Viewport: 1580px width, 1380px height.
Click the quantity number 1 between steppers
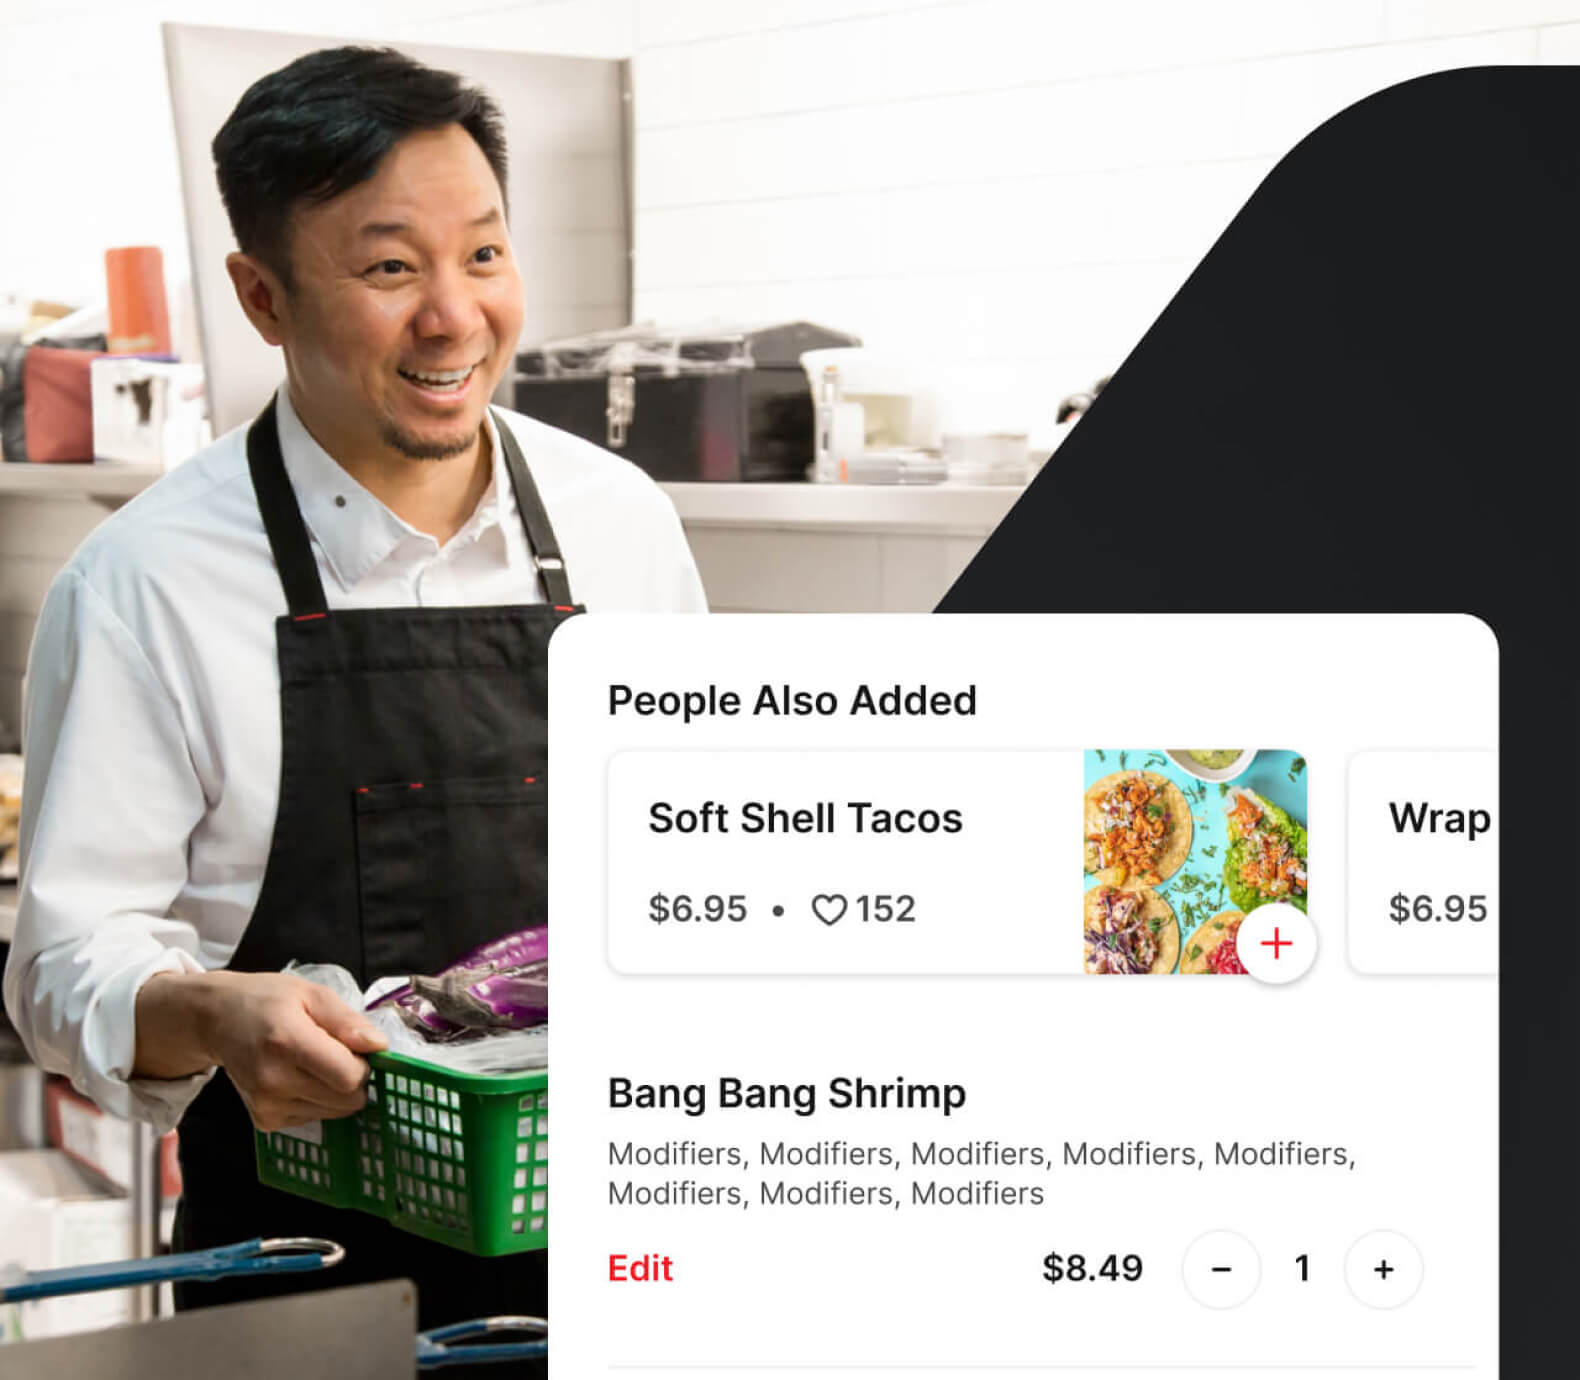[1302, 1268]
